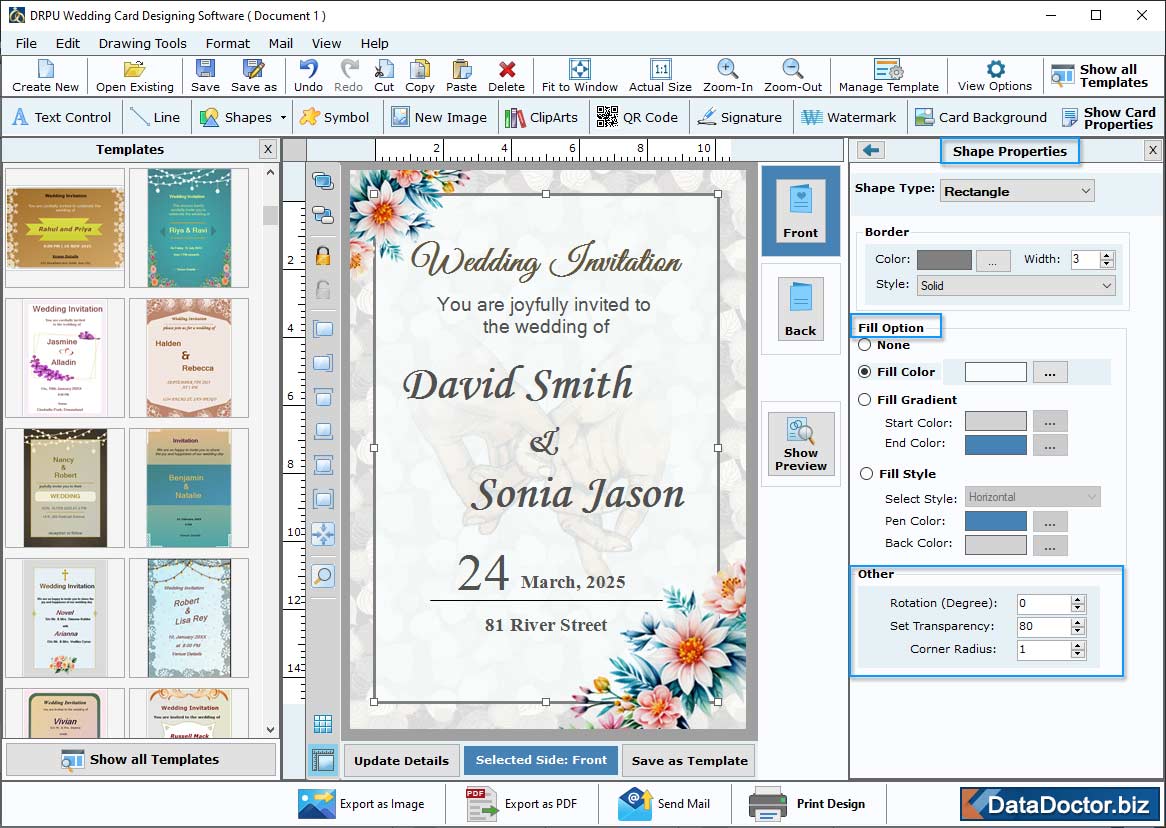Switch to the Back card side
1166x828 pixels.
800,309
